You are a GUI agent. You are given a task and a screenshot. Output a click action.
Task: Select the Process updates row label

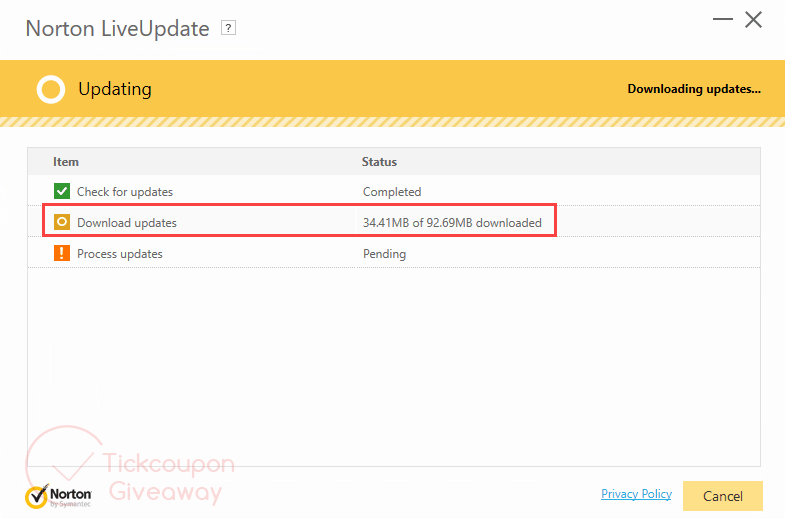coord(120,254)
